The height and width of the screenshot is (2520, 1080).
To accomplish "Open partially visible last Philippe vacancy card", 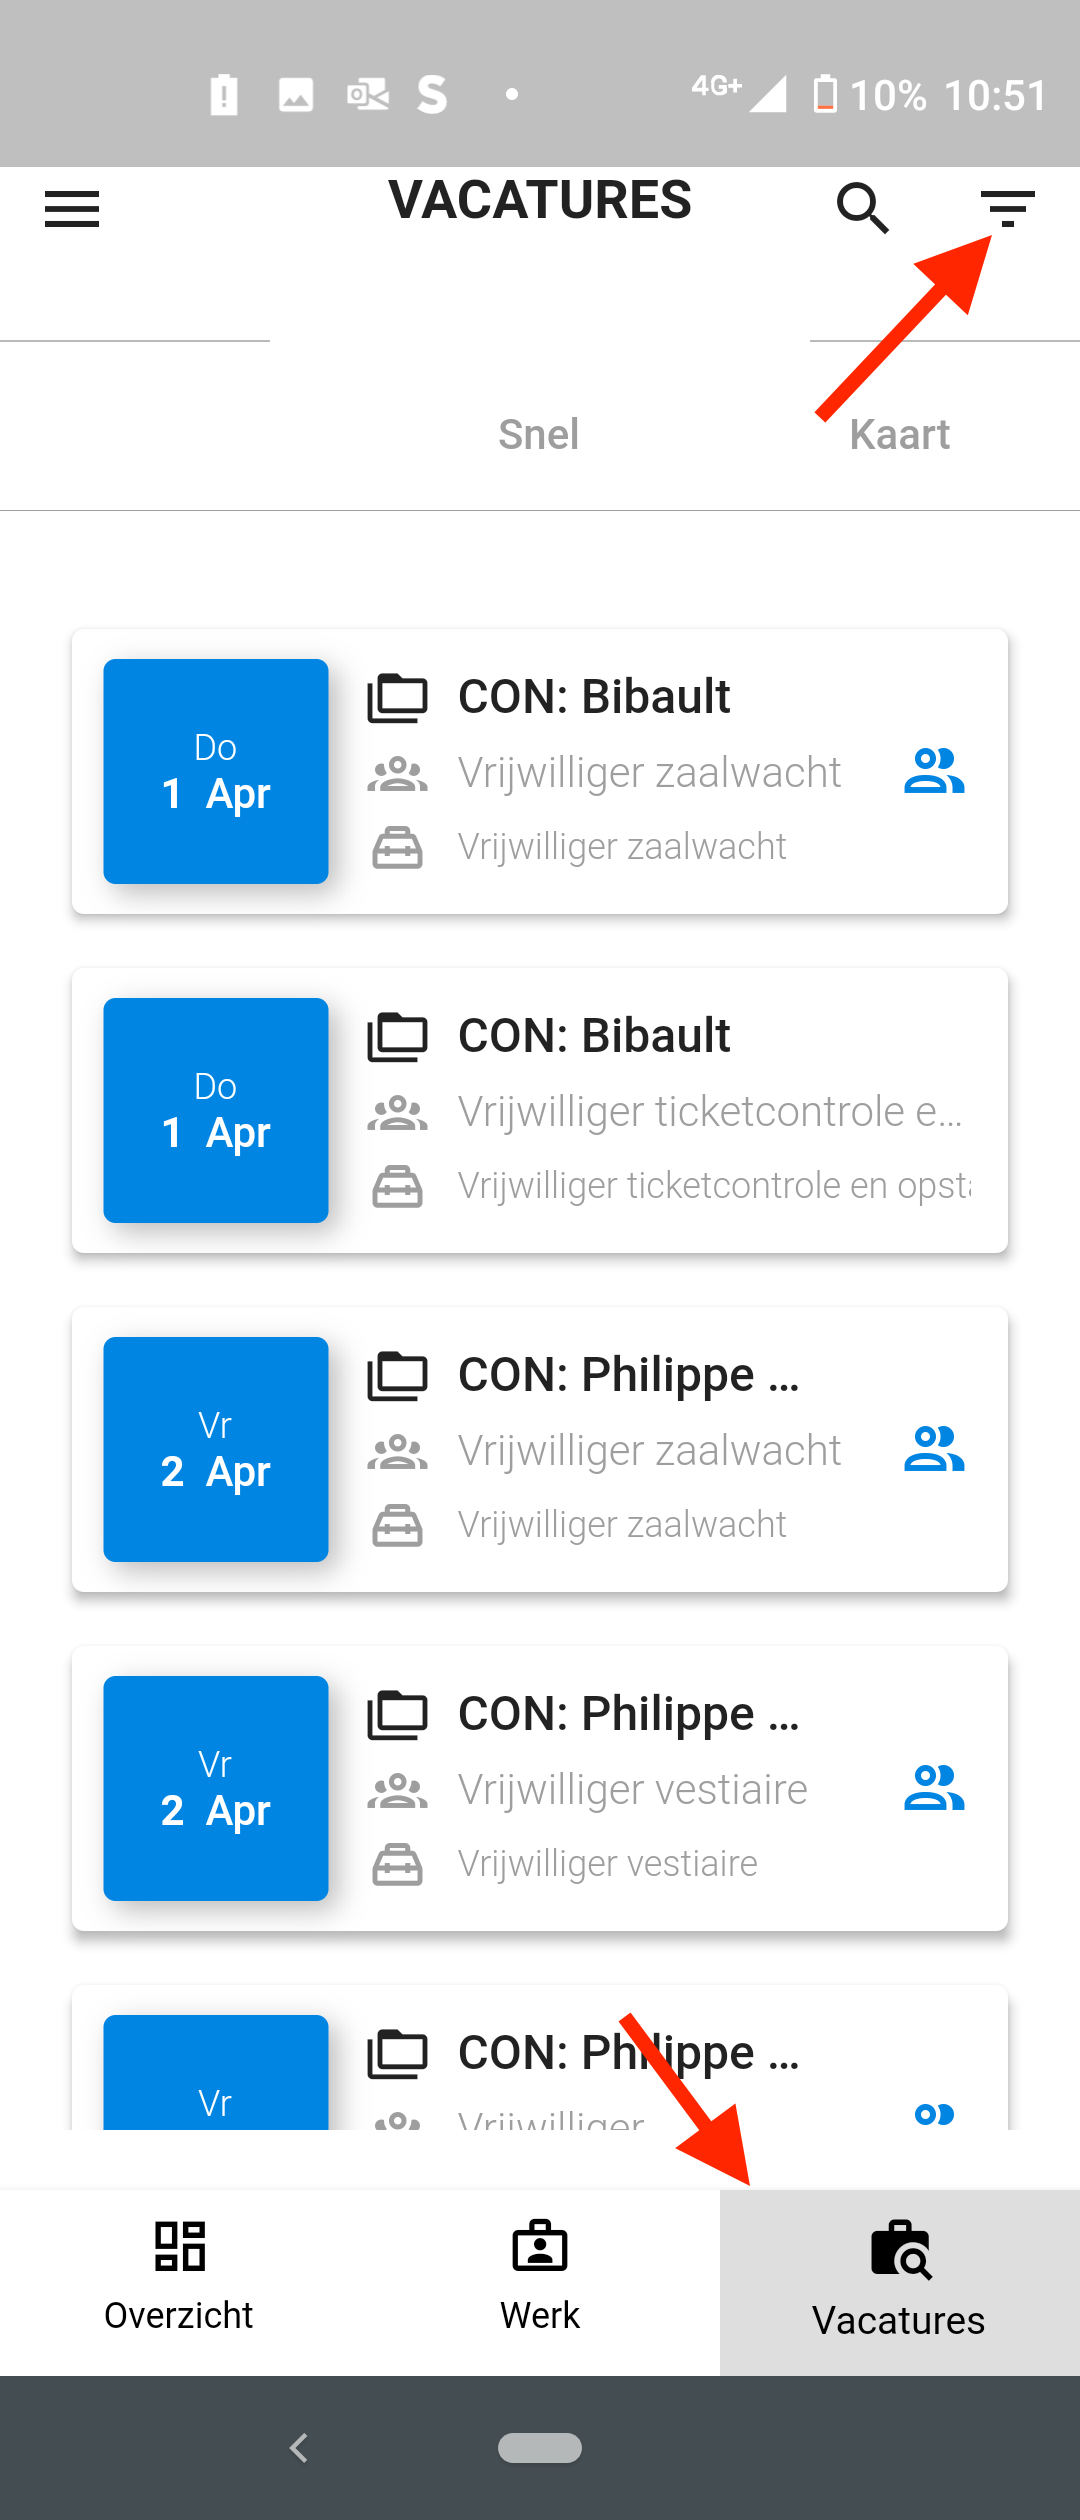I will click(540, 2057).
